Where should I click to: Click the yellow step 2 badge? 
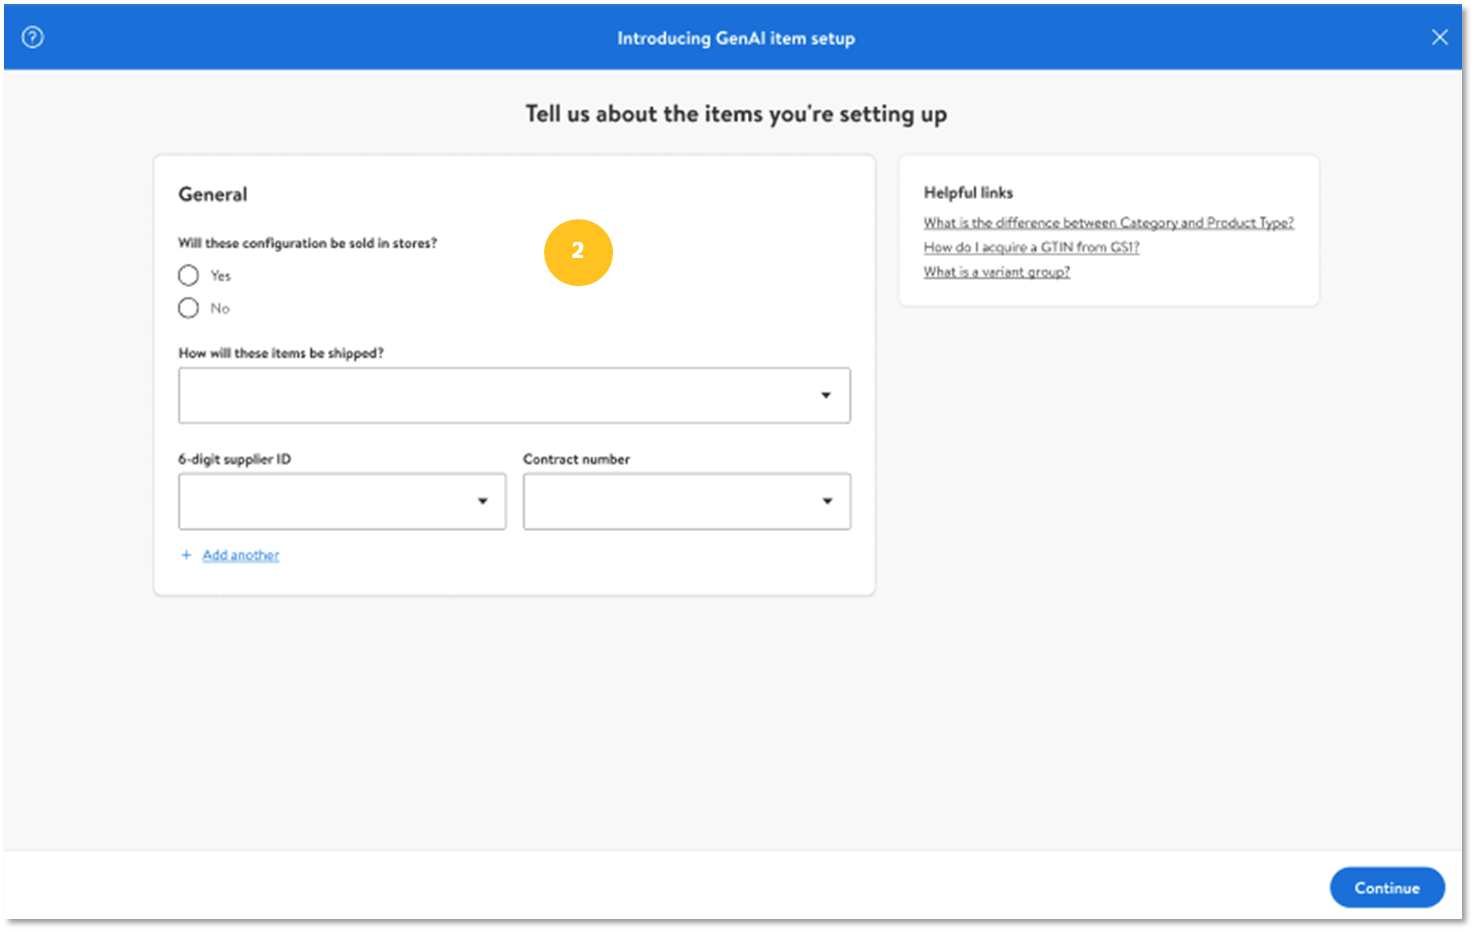[578, 252]
